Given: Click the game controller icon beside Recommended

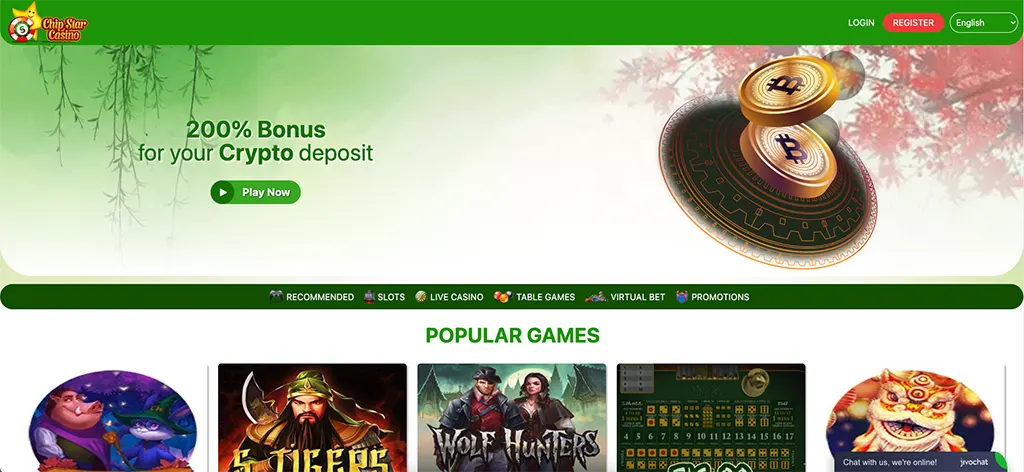Looking at the screenshot, I should [x=276, y=296].
